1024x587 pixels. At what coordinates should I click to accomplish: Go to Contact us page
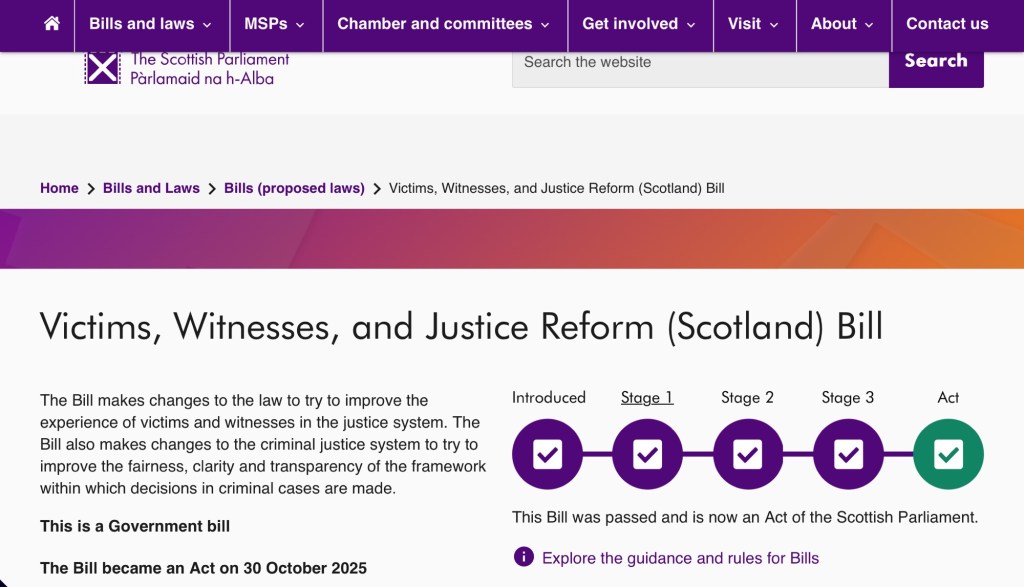click(947, 24)
